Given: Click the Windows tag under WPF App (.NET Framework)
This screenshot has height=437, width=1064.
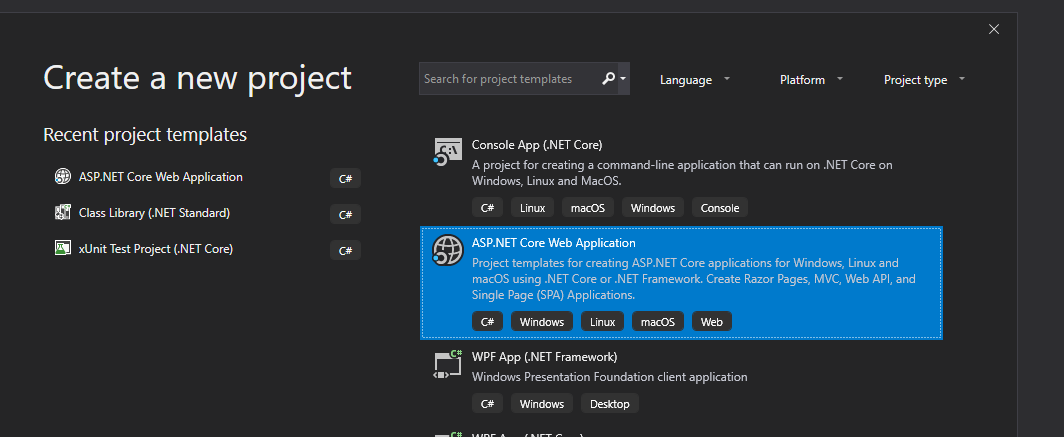Looking at the screenshot, I should pos(542,403).
